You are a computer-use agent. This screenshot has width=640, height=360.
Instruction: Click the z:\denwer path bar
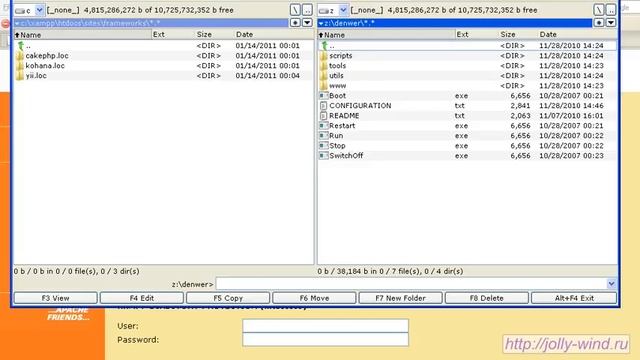point(455,23)
